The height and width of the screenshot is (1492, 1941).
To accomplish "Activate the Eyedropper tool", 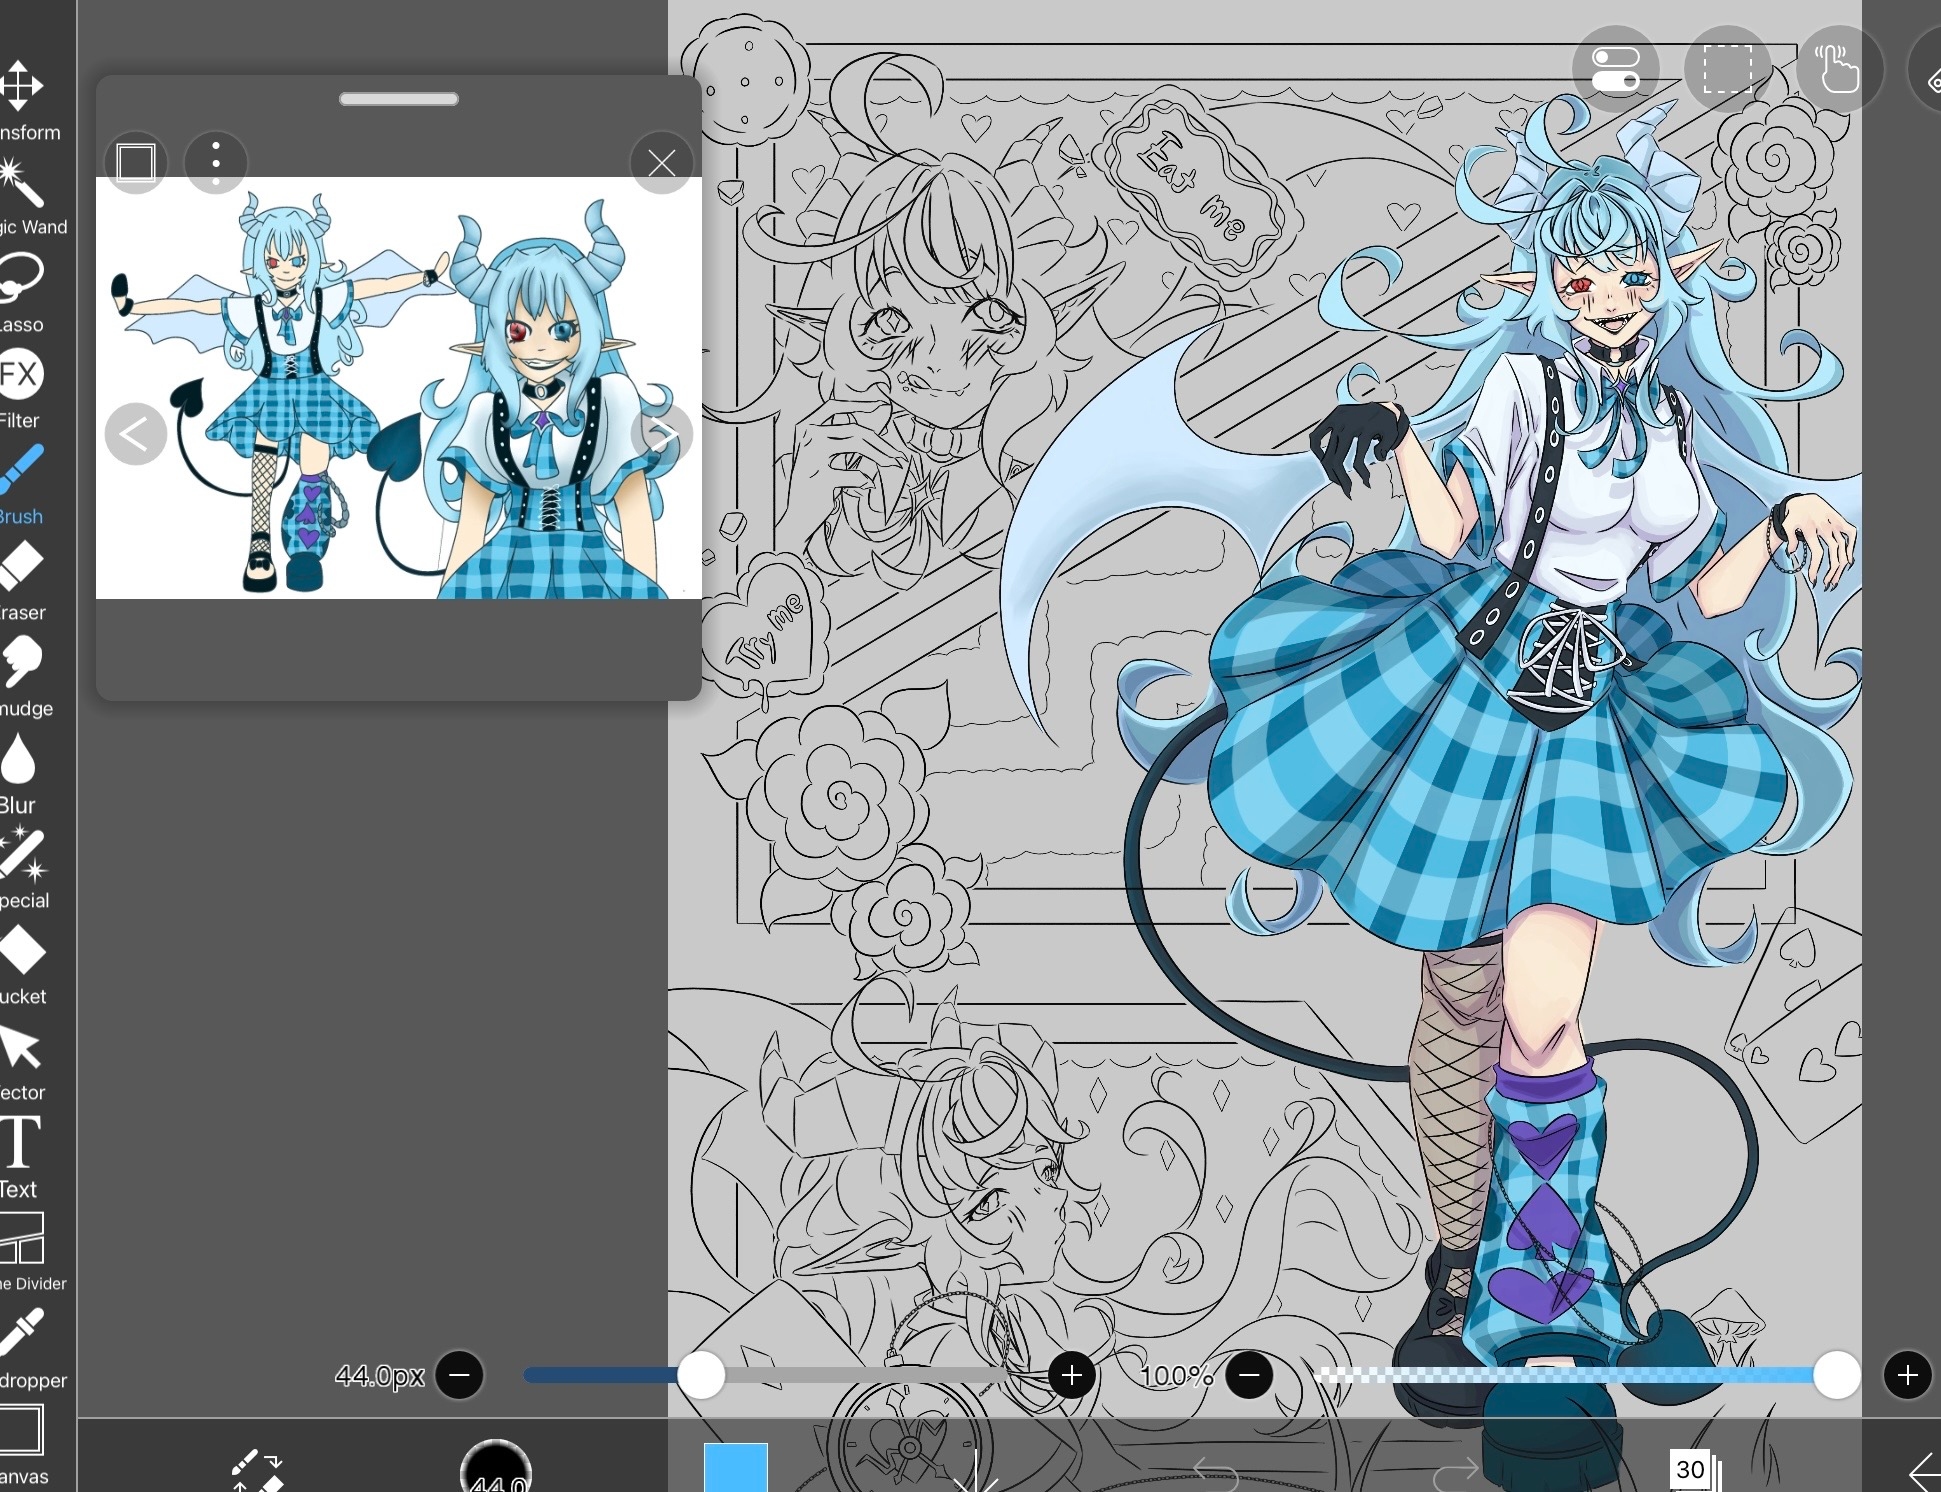I will pos(22,1333).
